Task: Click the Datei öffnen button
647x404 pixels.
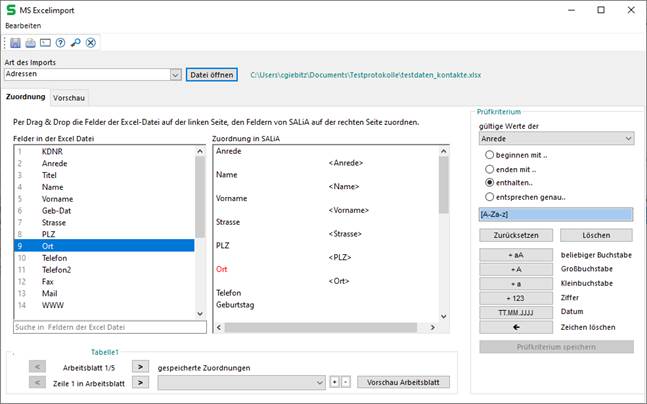Action: pos(211,74)
